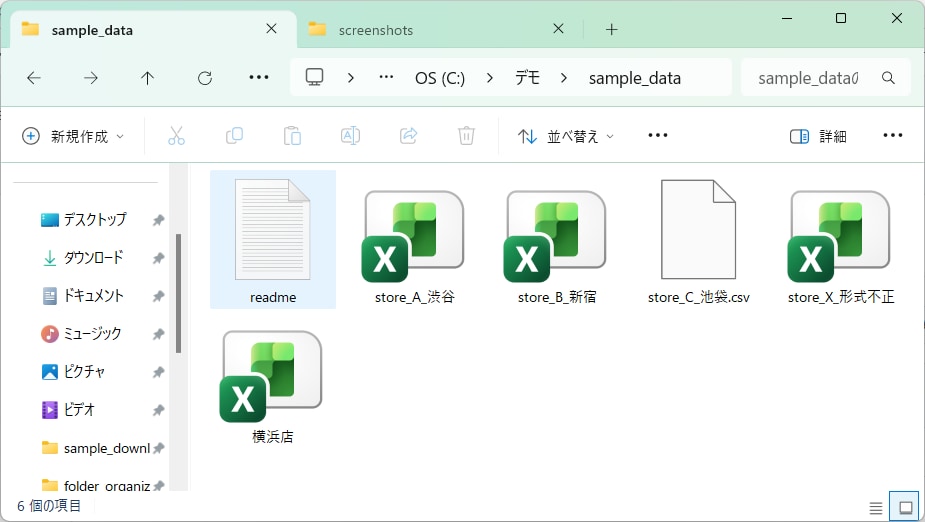Click the pin icon beside ピクチャ
This screenshot has height=522, width=925.
pos(158,372)
